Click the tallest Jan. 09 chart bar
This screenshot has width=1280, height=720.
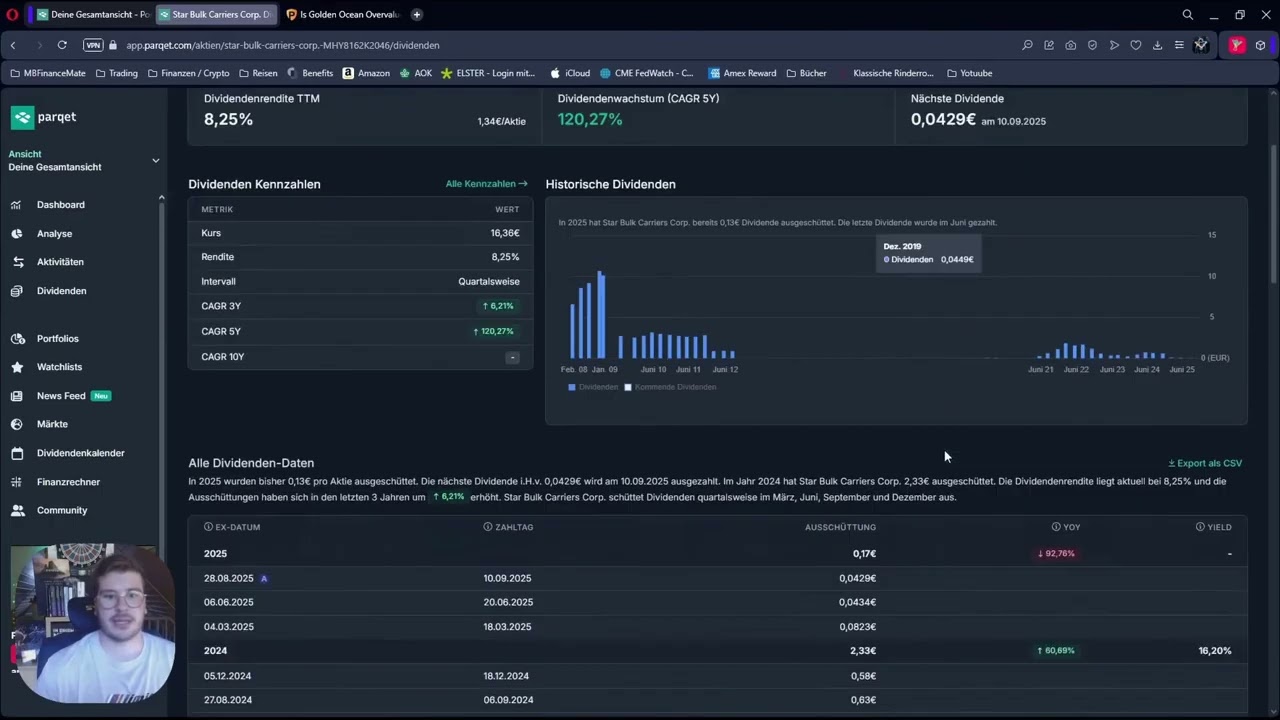click(601, 315)
